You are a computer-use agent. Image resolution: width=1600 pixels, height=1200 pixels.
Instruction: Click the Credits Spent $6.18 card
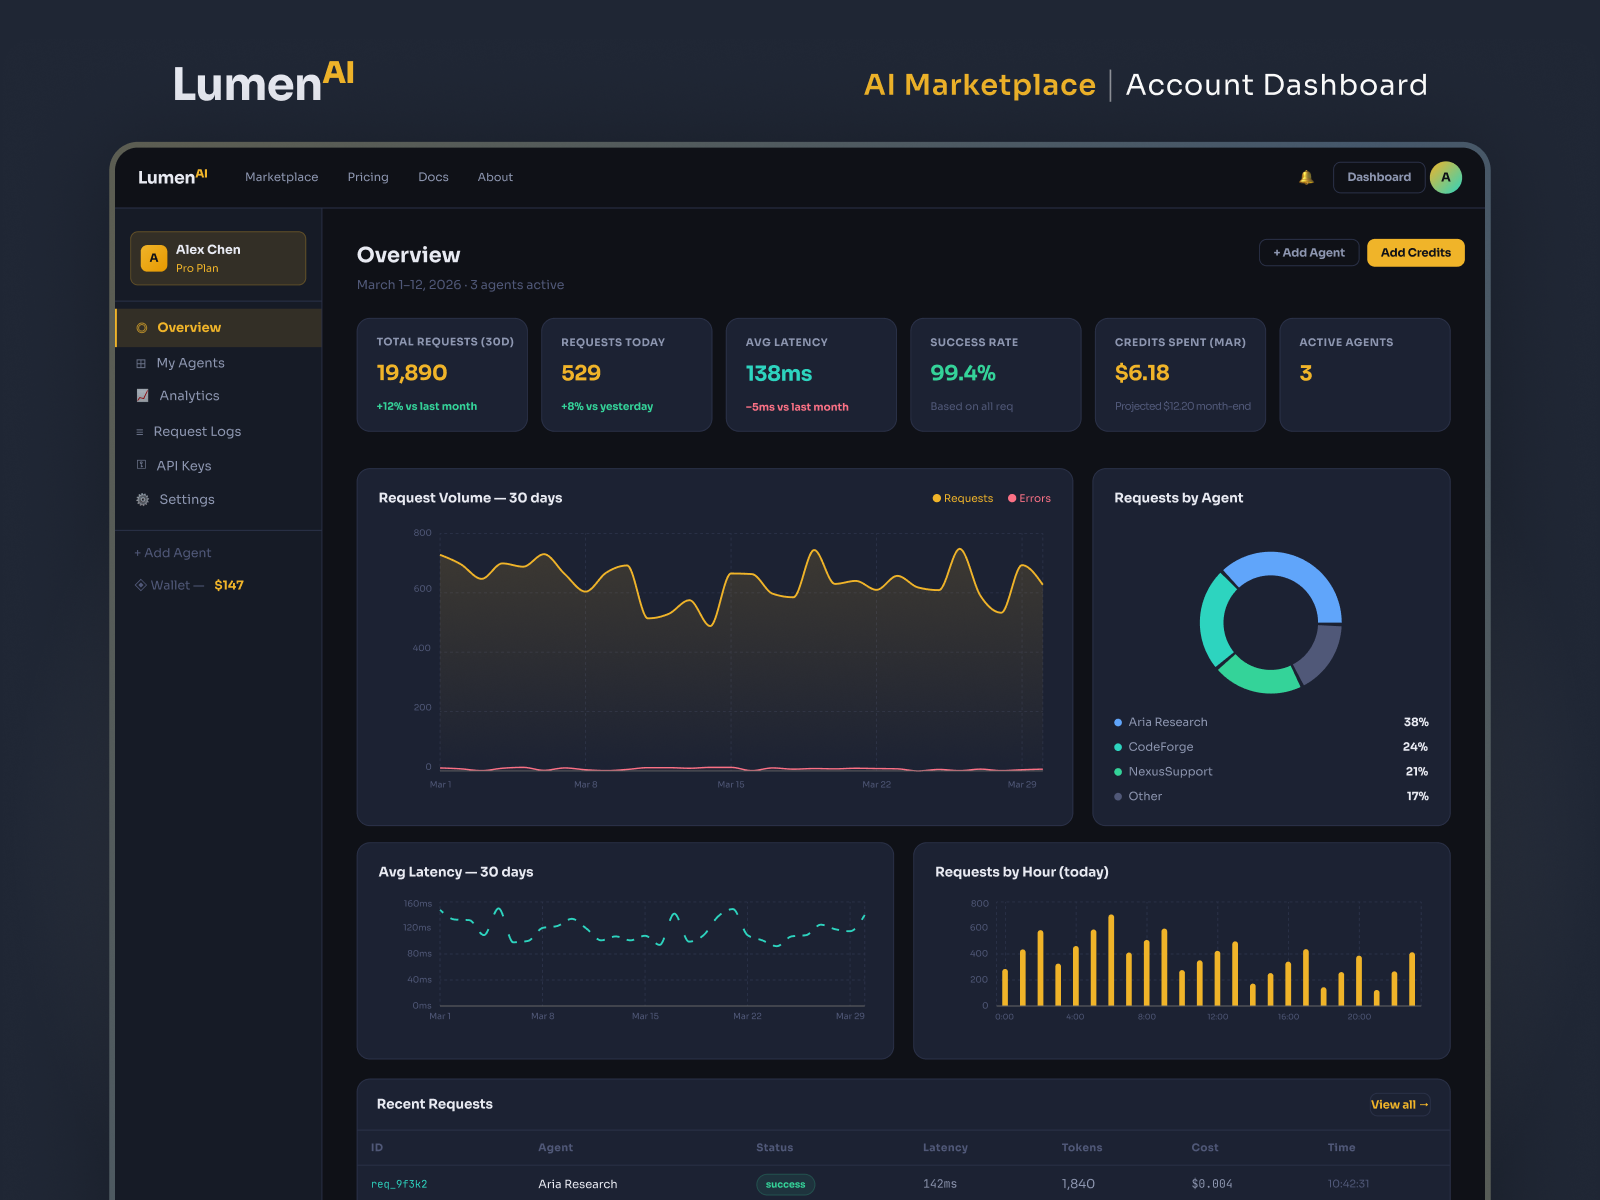[1180, 375]
